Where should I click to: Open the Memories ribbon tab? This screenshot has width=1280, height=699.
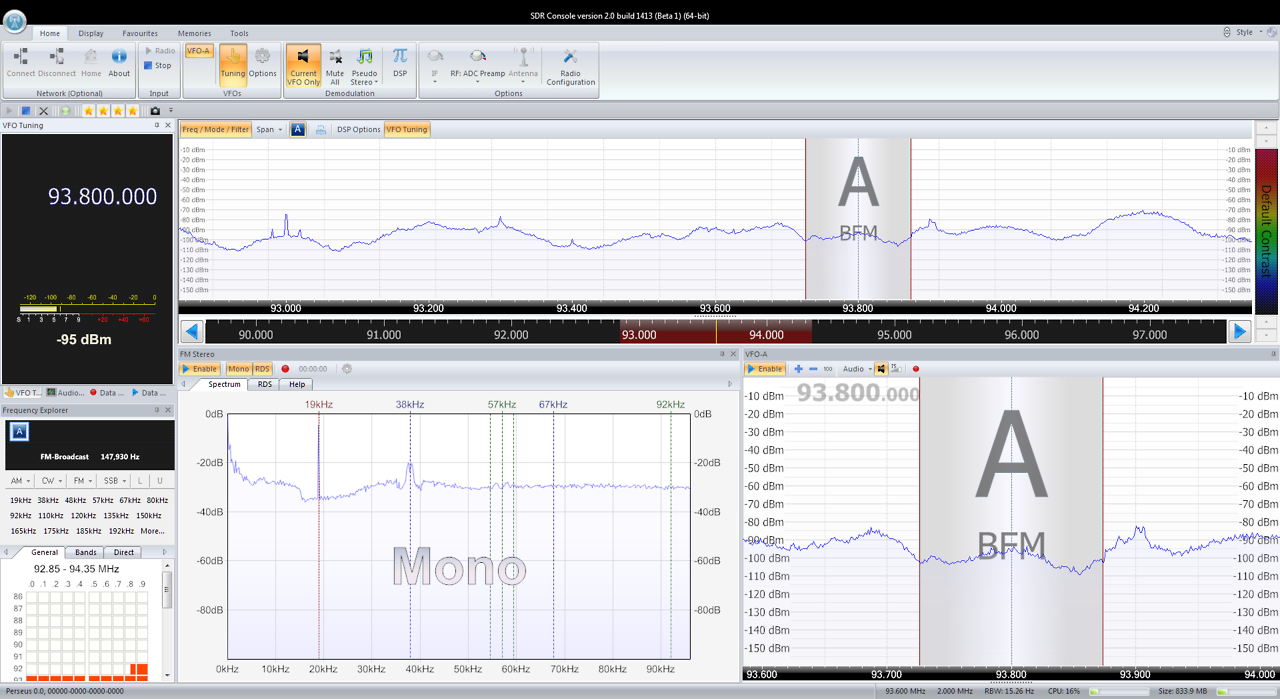[x=194, y=33]
